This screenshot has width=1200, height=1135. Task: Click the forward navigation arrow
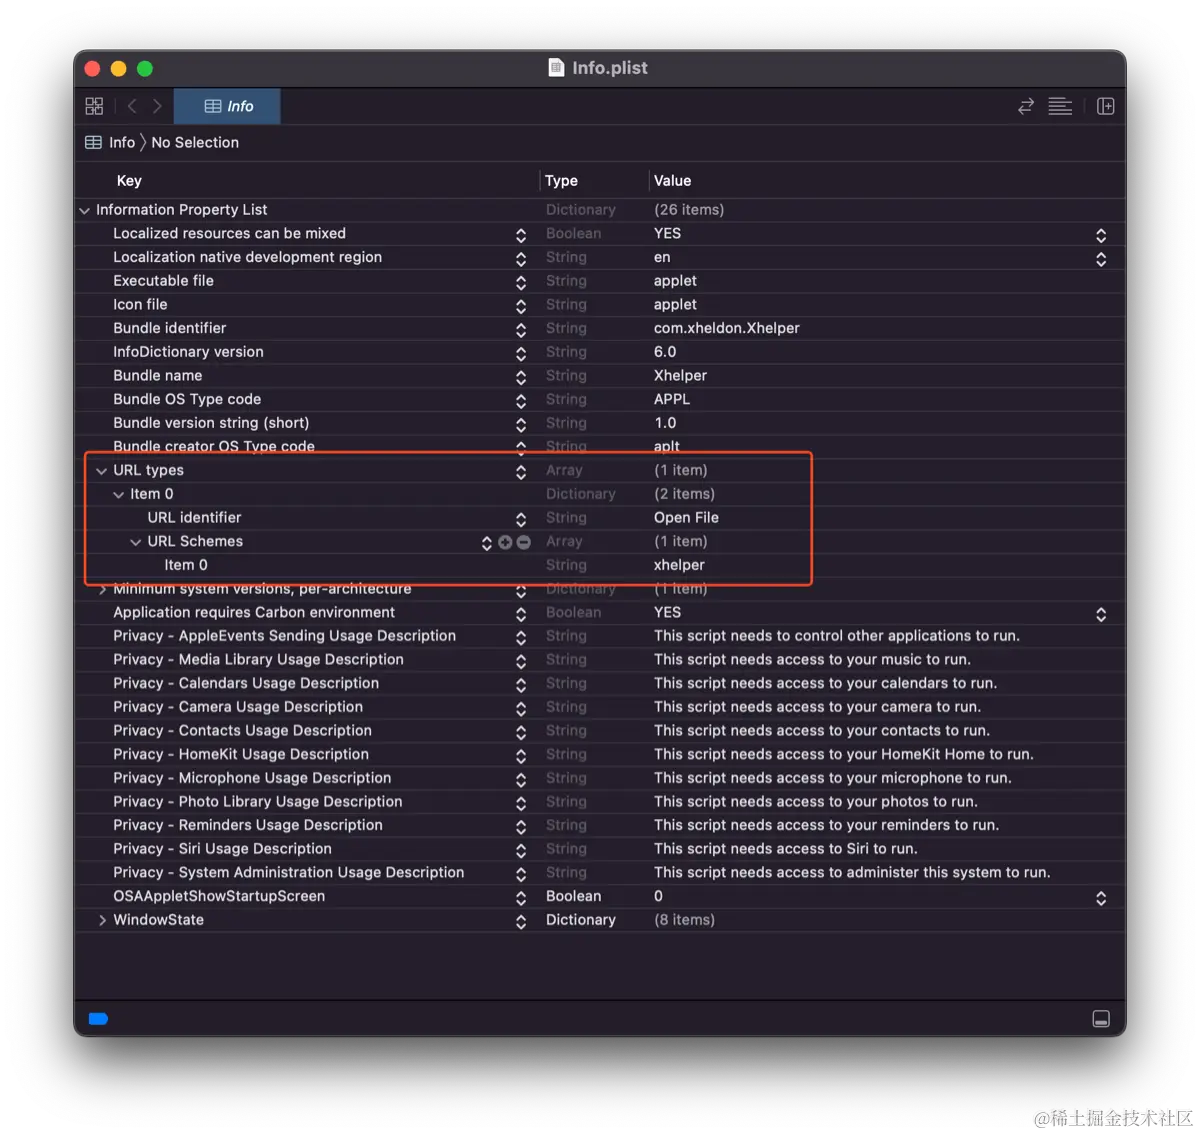tap(157, 105)
